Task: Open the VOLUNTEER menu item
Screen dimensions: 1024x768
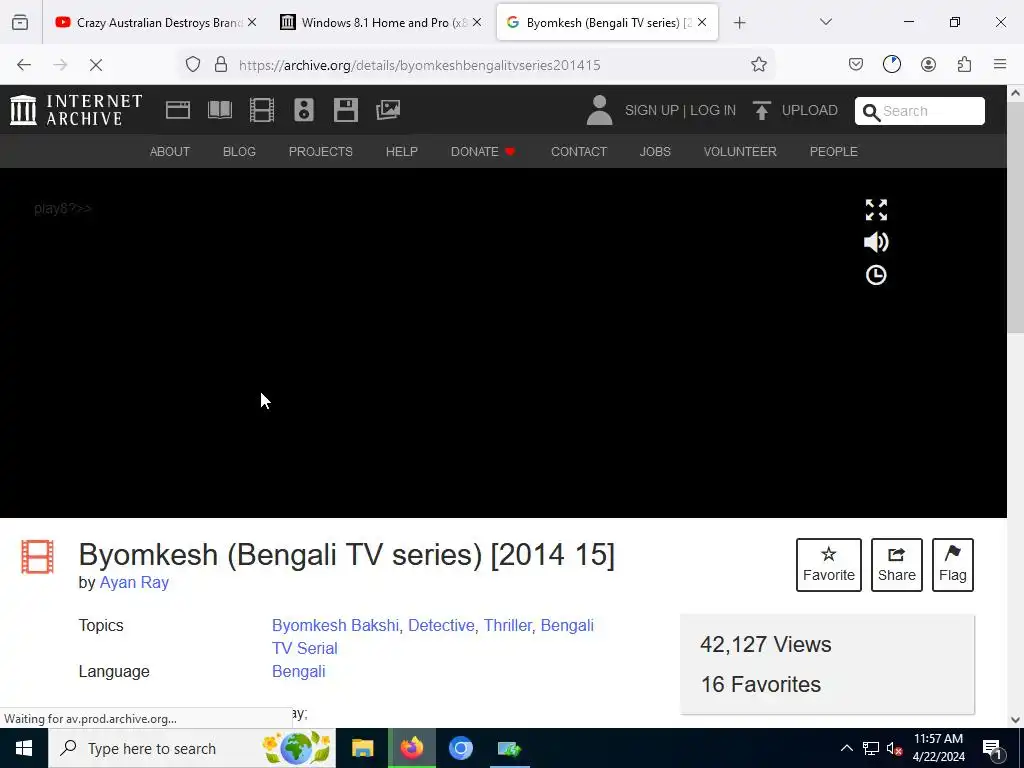Action: click(x=740, y=152)
